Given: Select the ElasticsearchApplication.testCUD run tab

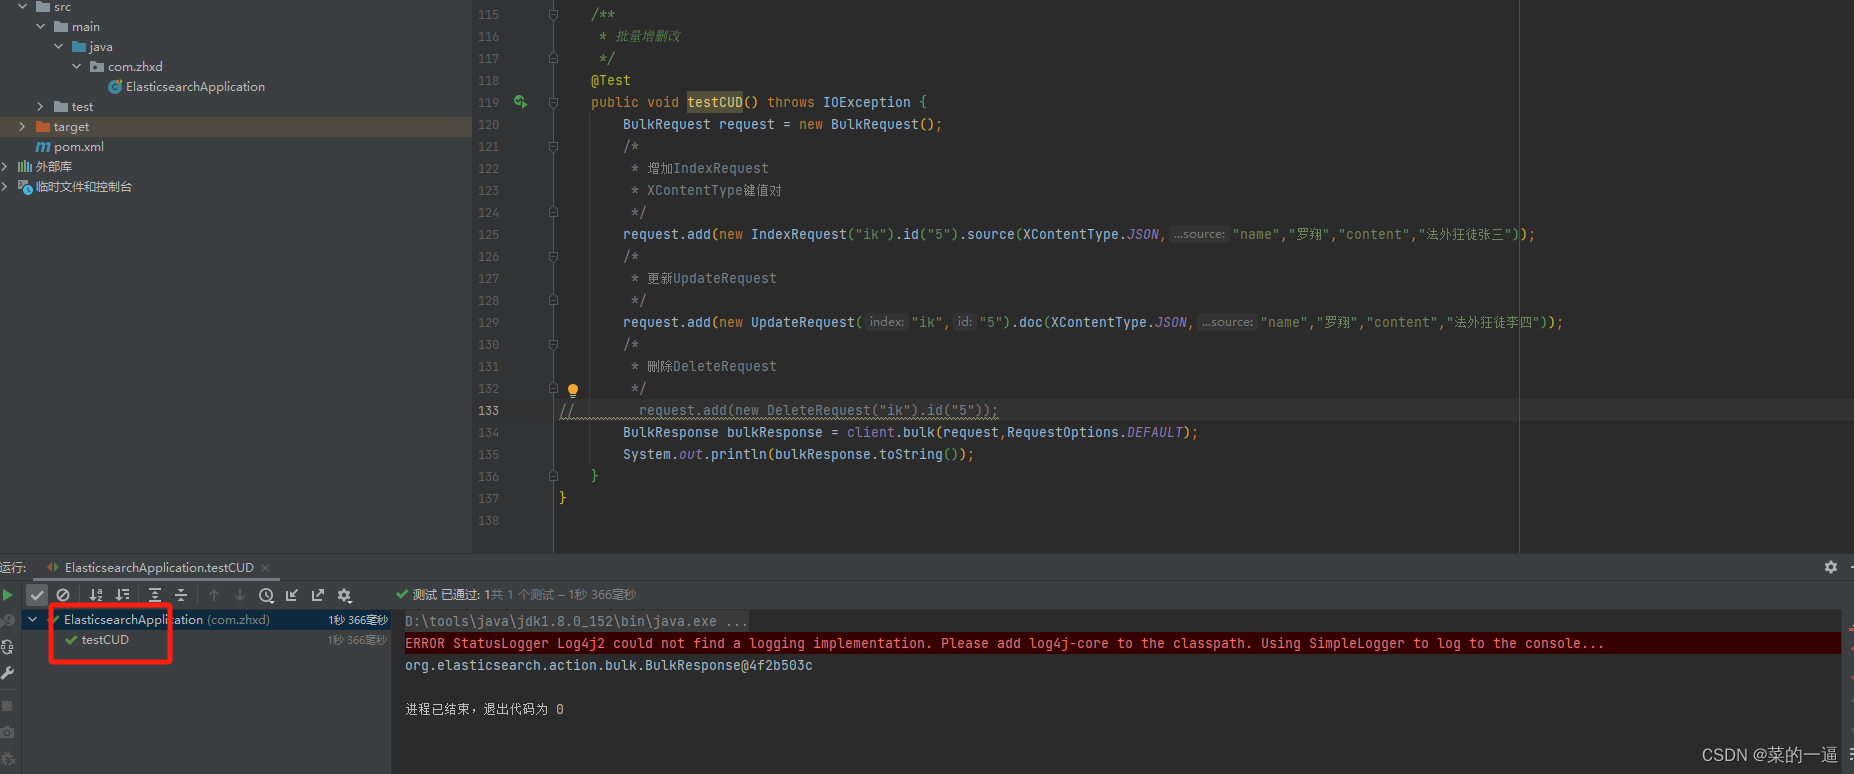Looking at the screenshot, I should coord(159,568).
